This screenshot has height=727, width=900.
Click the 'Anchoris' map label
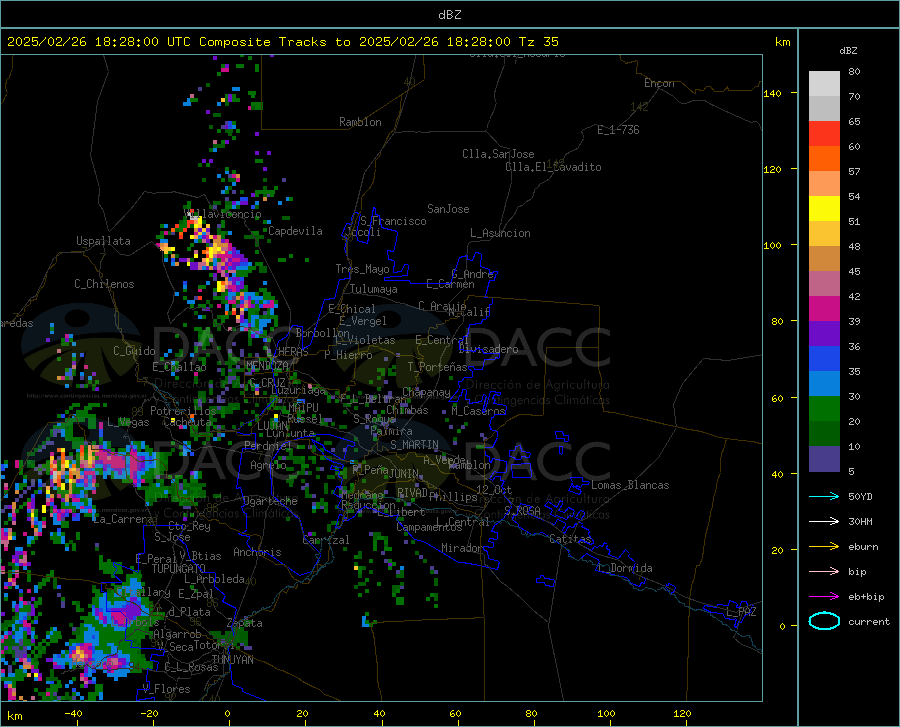(257, 552)
